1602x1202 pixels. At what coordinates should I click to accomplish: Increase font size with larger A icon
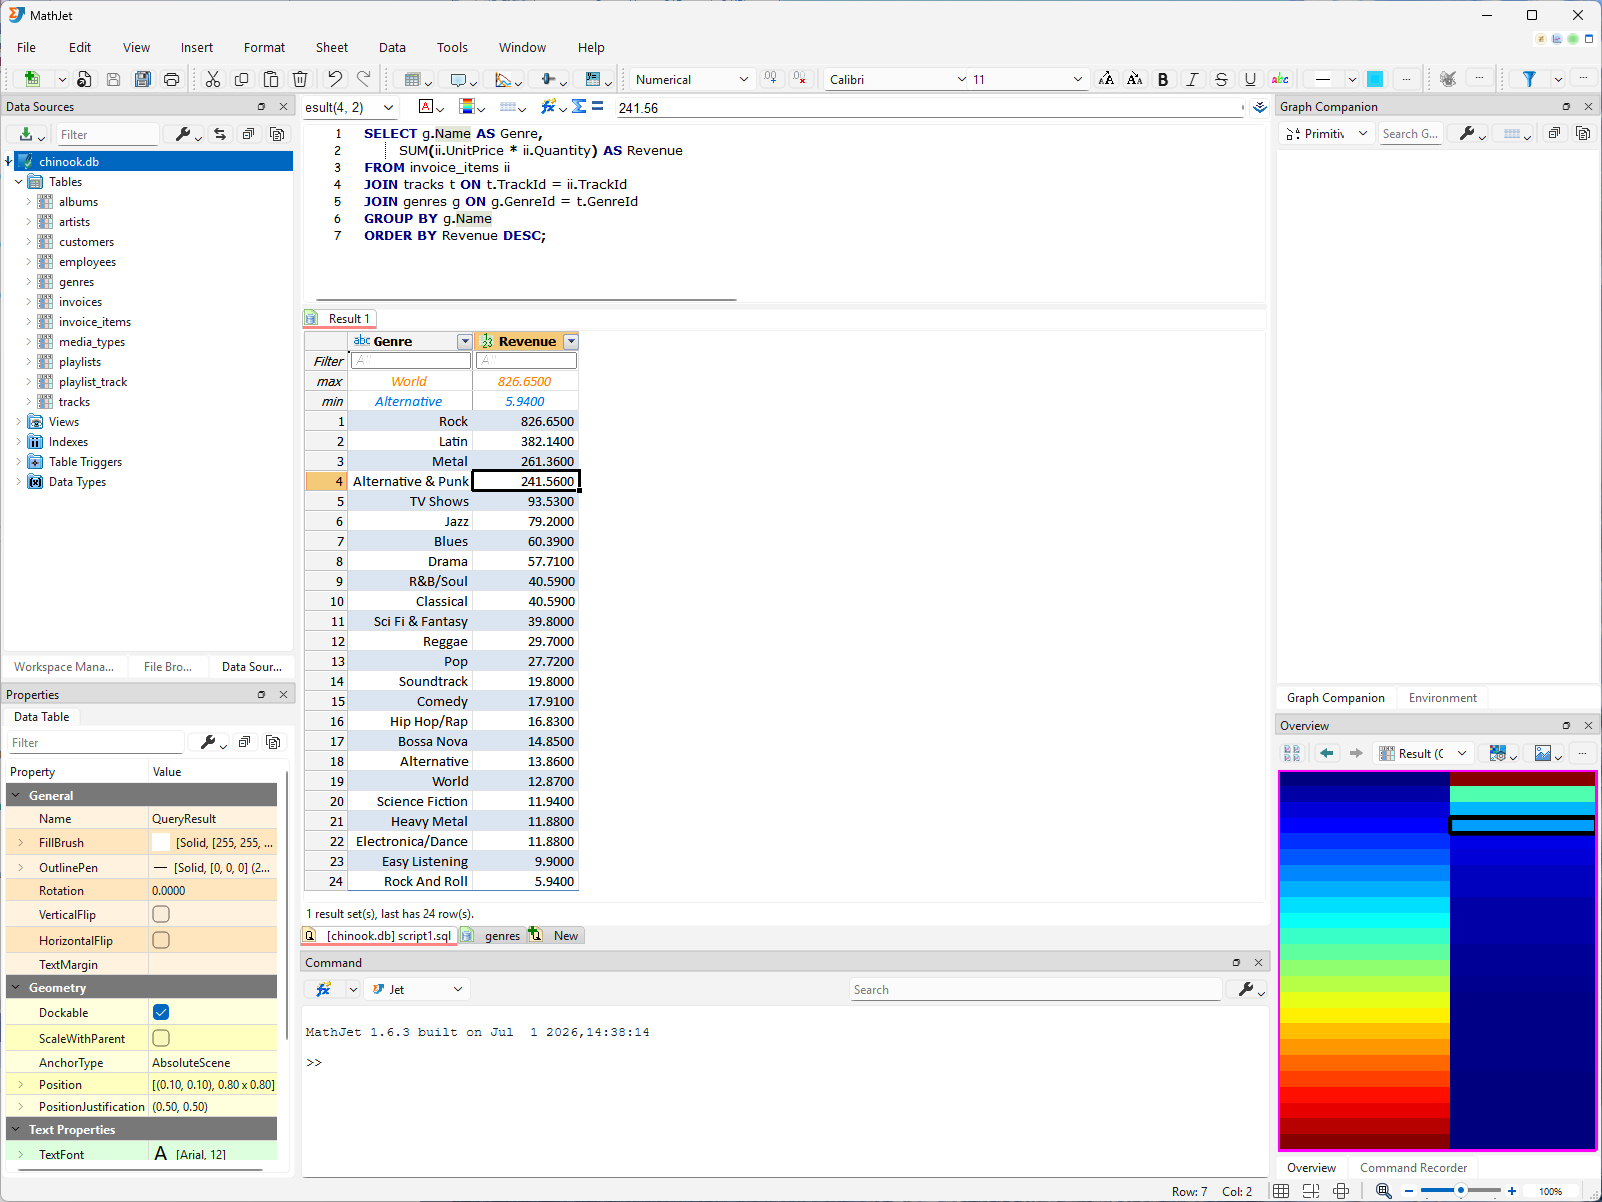[1106, 79]
